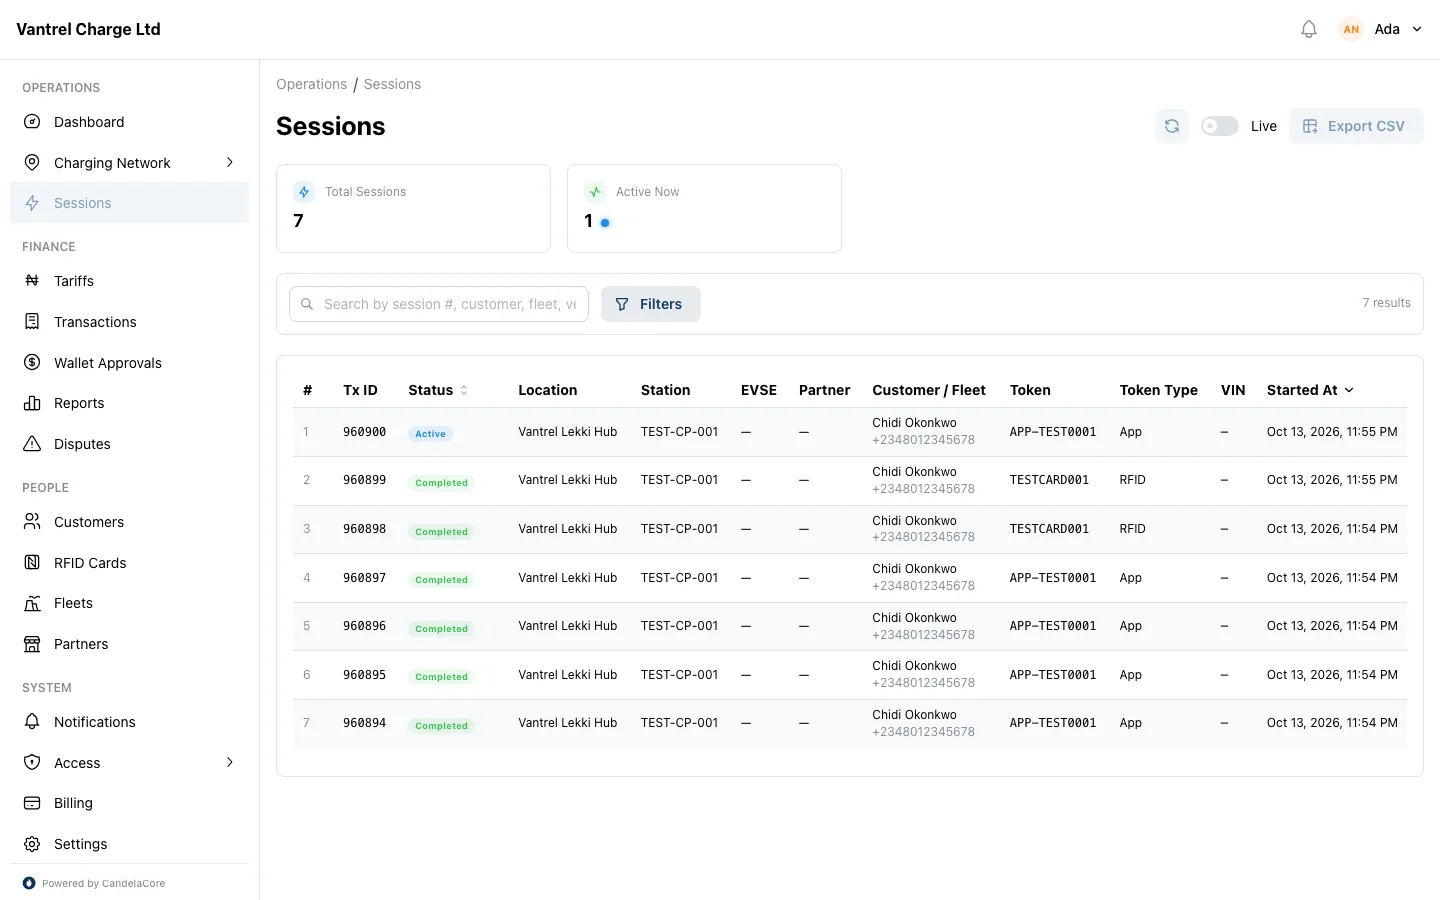Screen dimensions: 1440x900
Task: Click Tx ID 960899 cell
Action: (364, 480)
